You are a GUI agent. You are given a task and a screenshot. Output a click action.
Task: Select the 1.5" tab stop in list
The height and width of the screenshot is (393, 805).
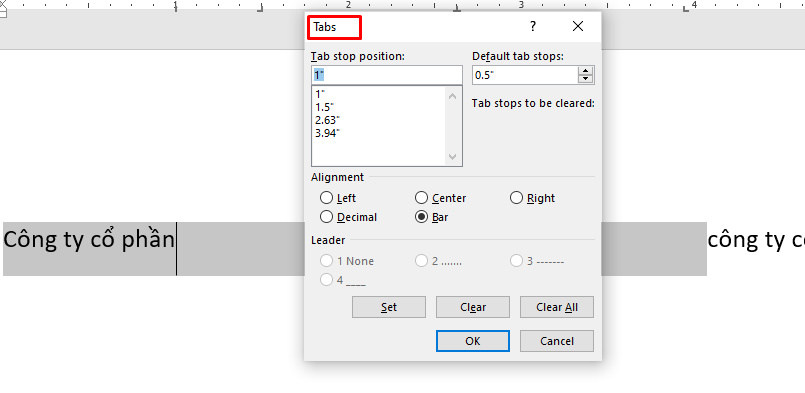pyautogui.click(x=323, y=107)
